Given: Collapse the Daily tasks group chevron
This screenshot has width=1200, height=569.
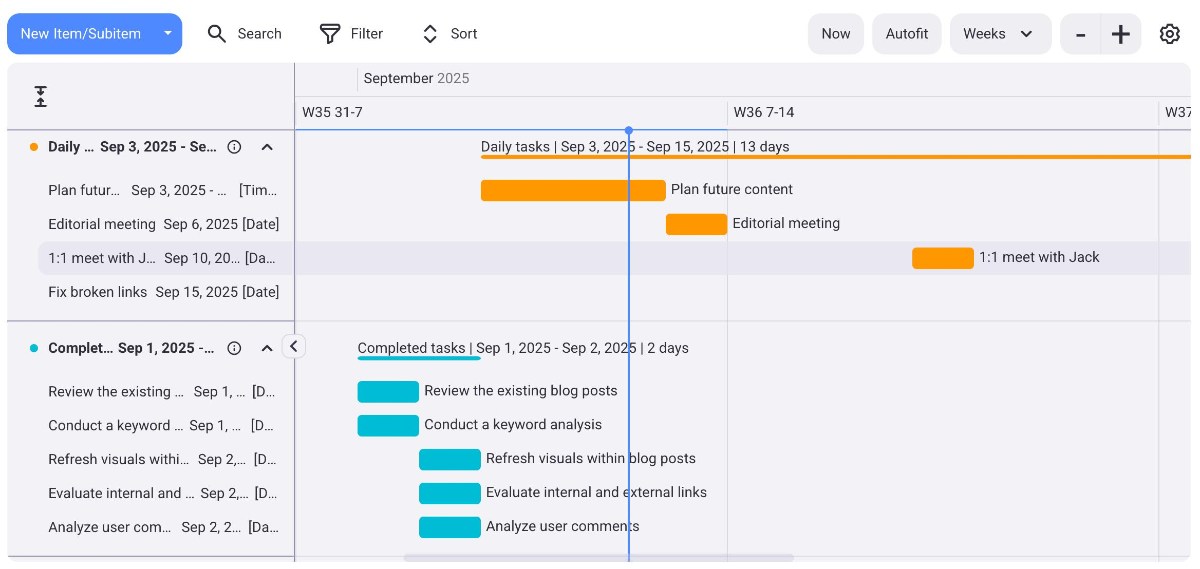Looking at the screenshot, I should click(x=267, y=147).
